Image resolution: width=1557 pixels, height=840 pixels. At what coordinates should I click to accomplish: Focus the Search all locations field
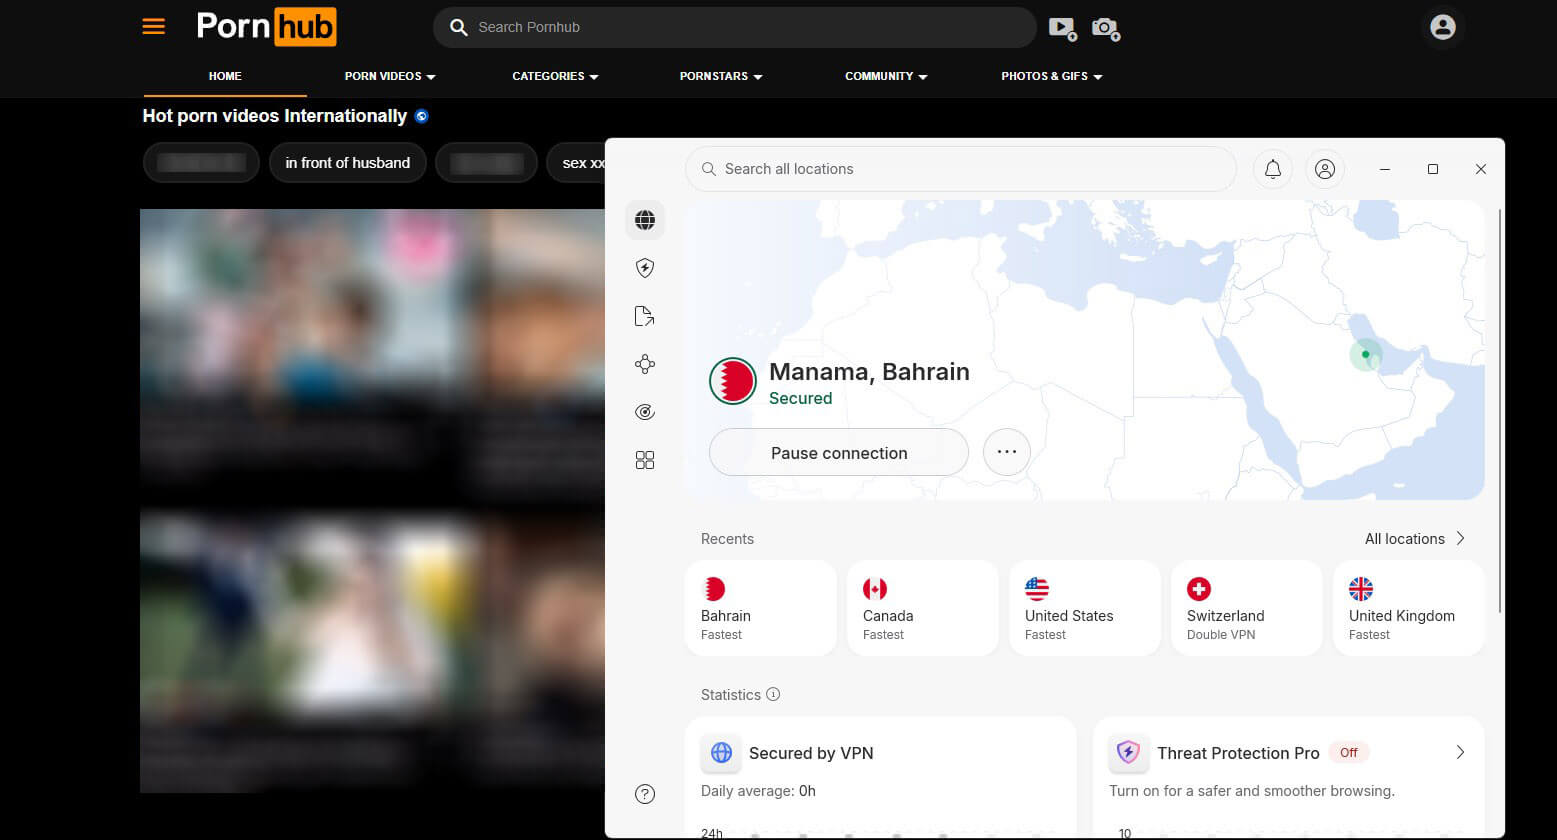click(x=961, y=169)
